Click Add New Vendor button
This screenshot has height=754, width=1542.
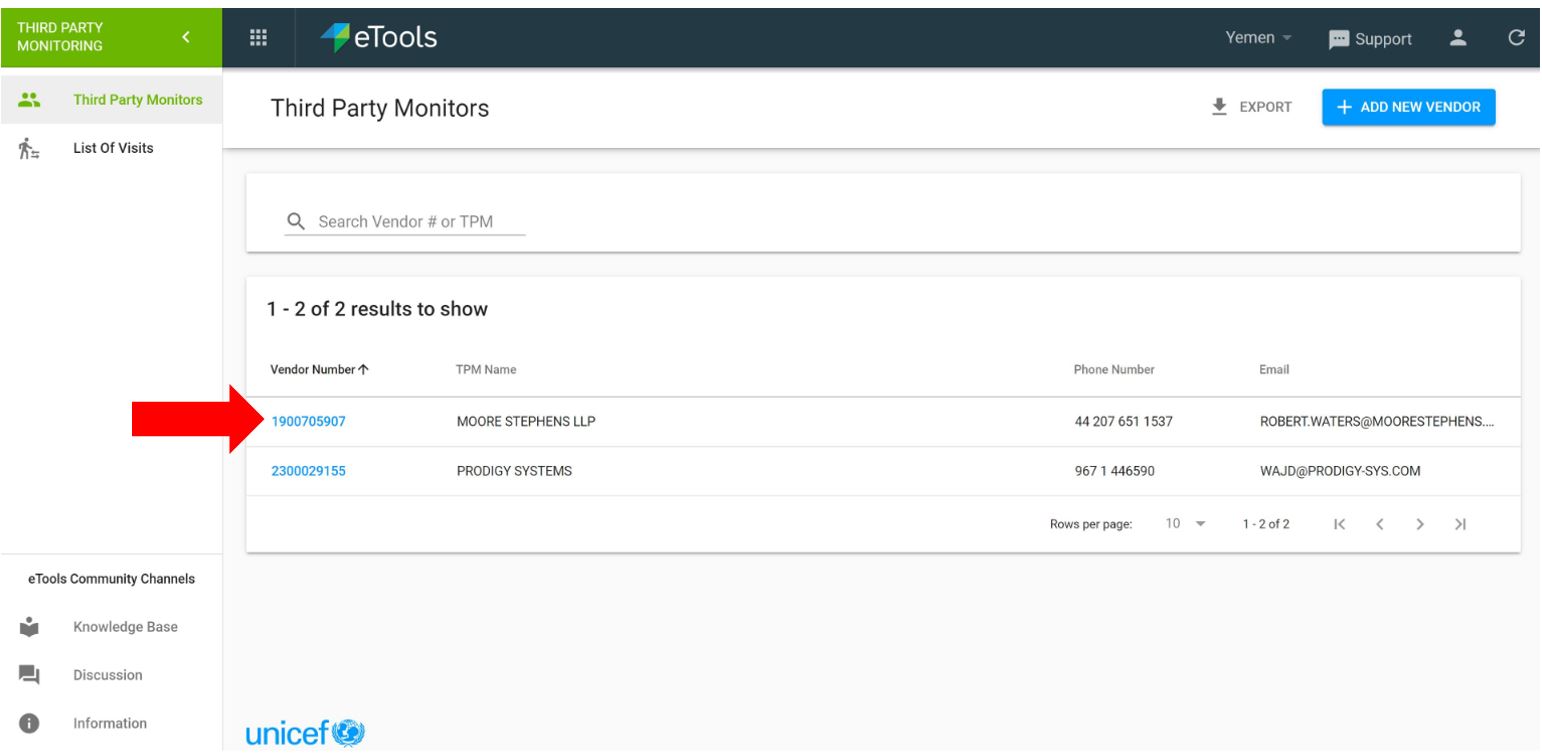[x=1408, y=107]
